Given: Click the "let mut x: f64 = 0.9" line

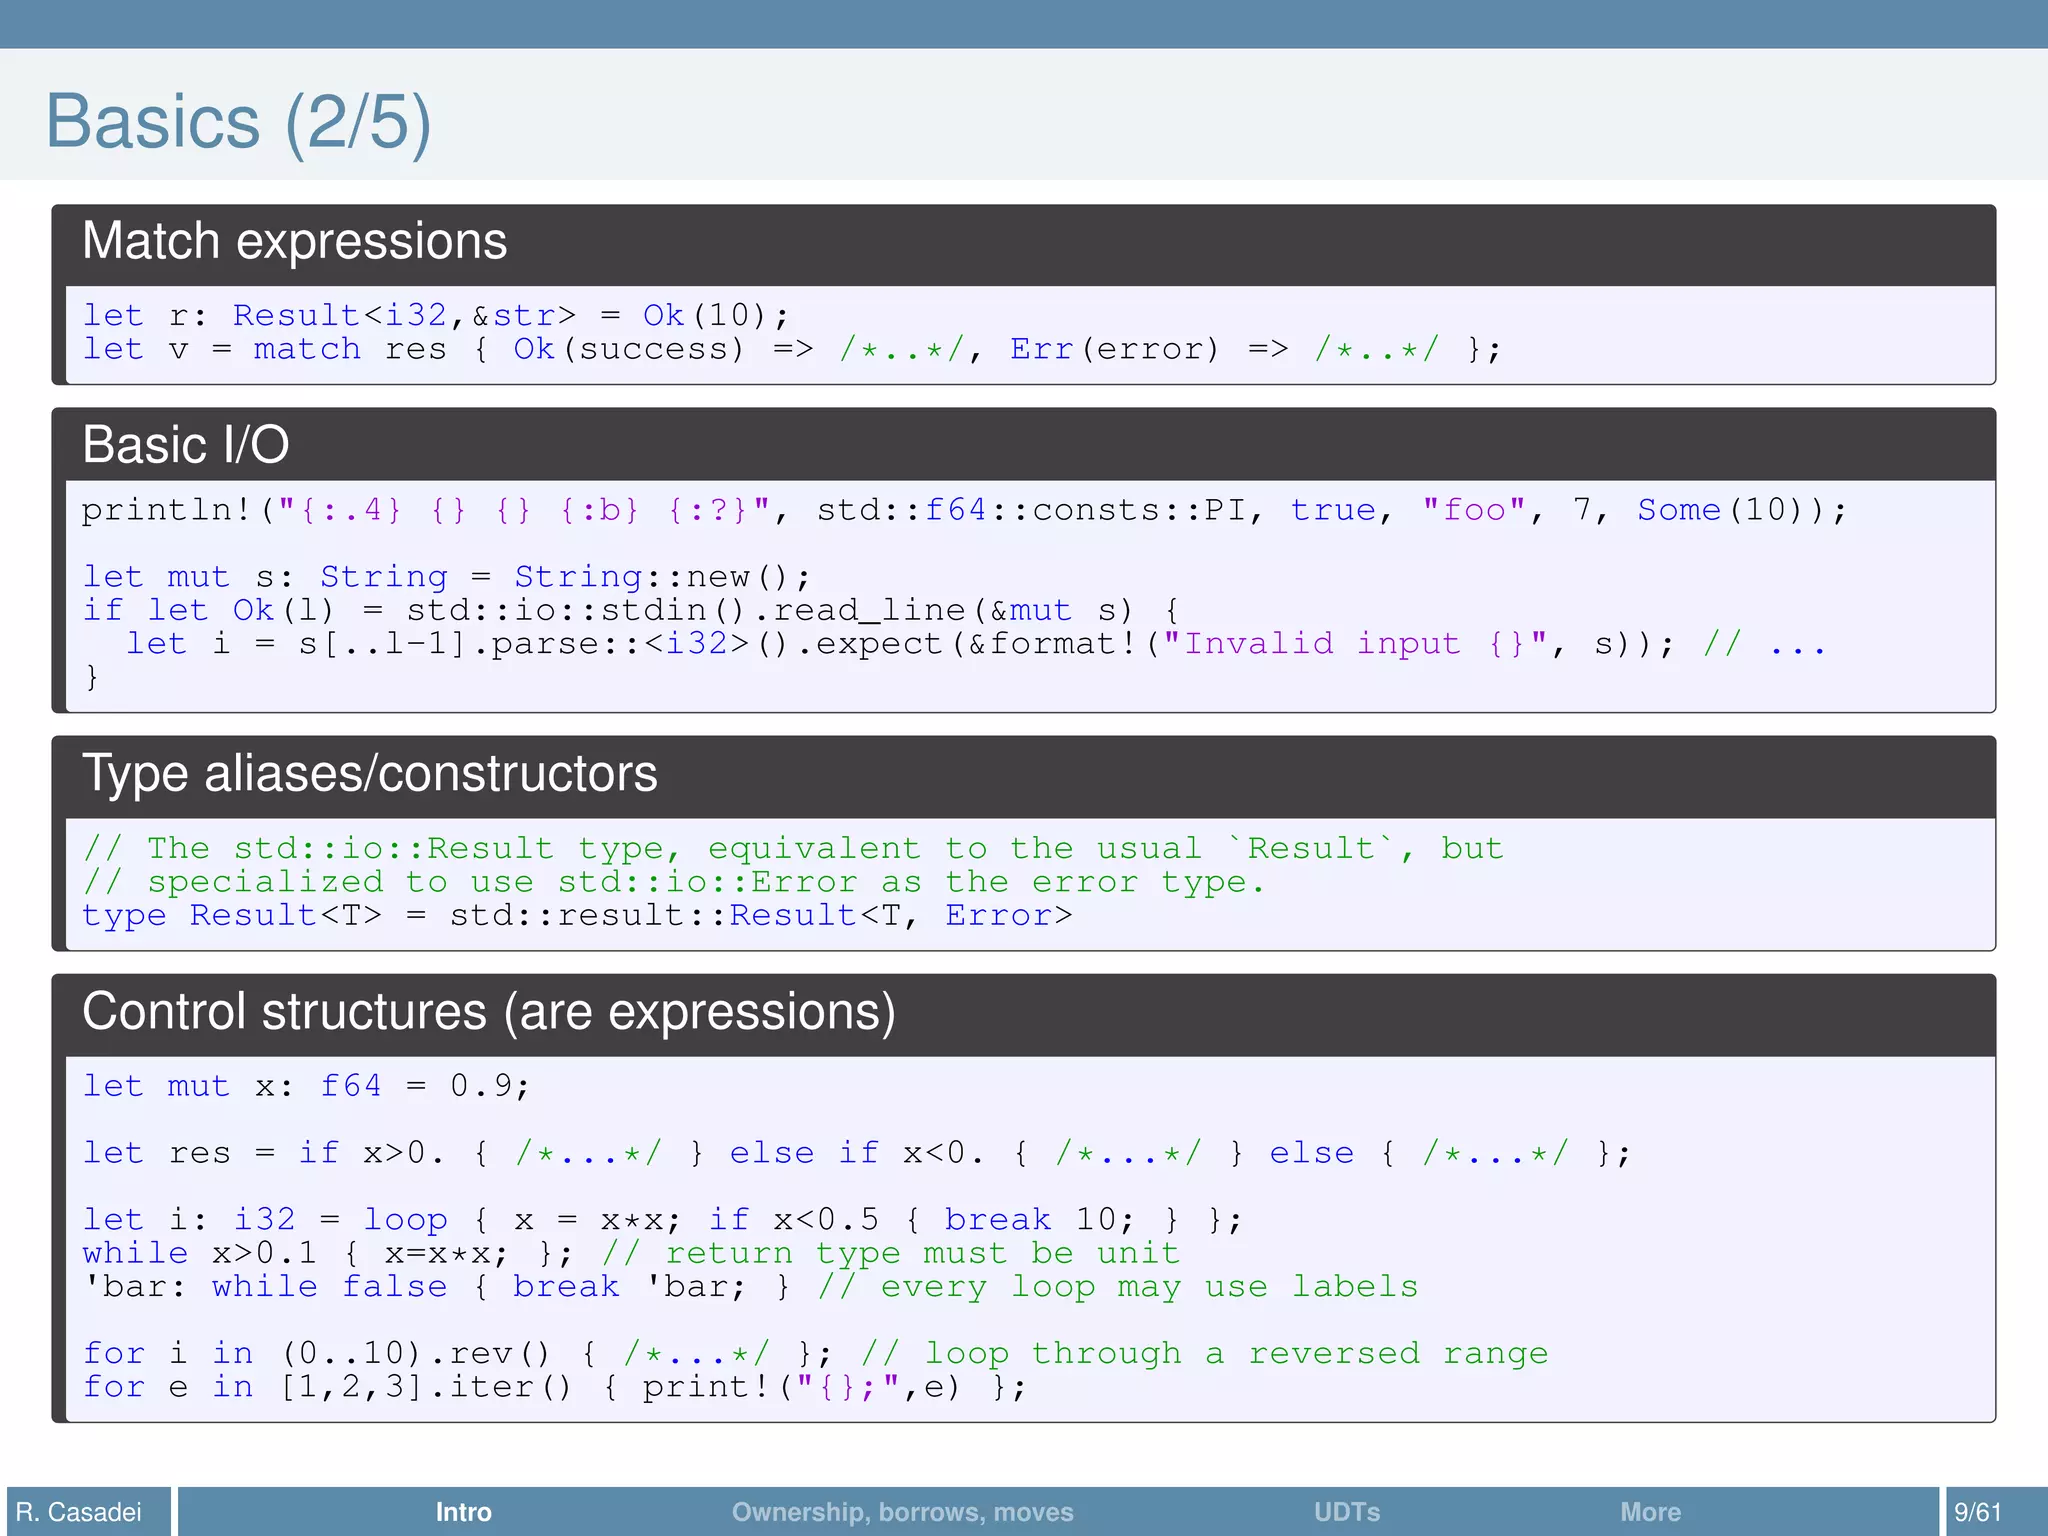Looking at the screenshot, I should point(305,1086).
